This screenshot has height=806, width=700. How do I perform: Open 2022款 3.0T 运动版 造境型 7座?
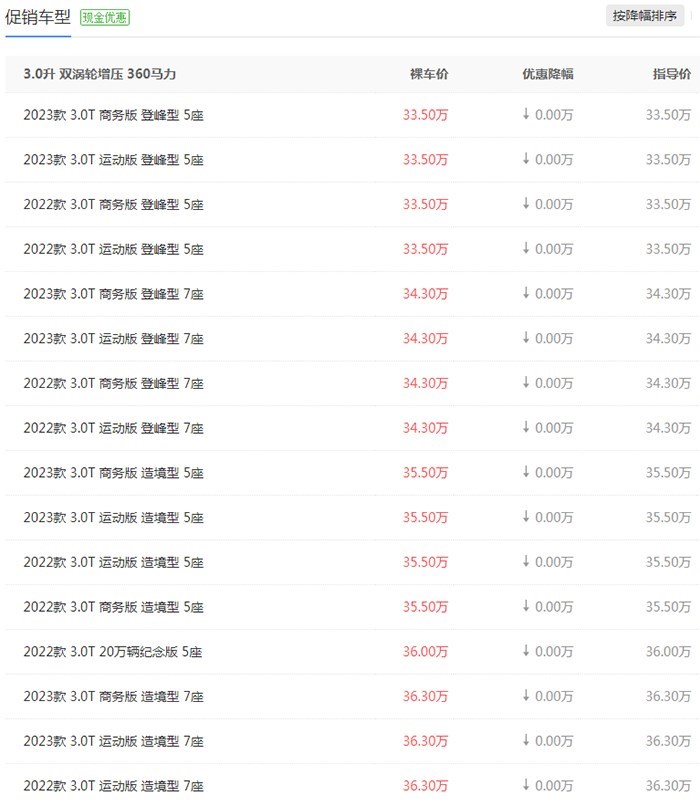(x=114, y=785)
